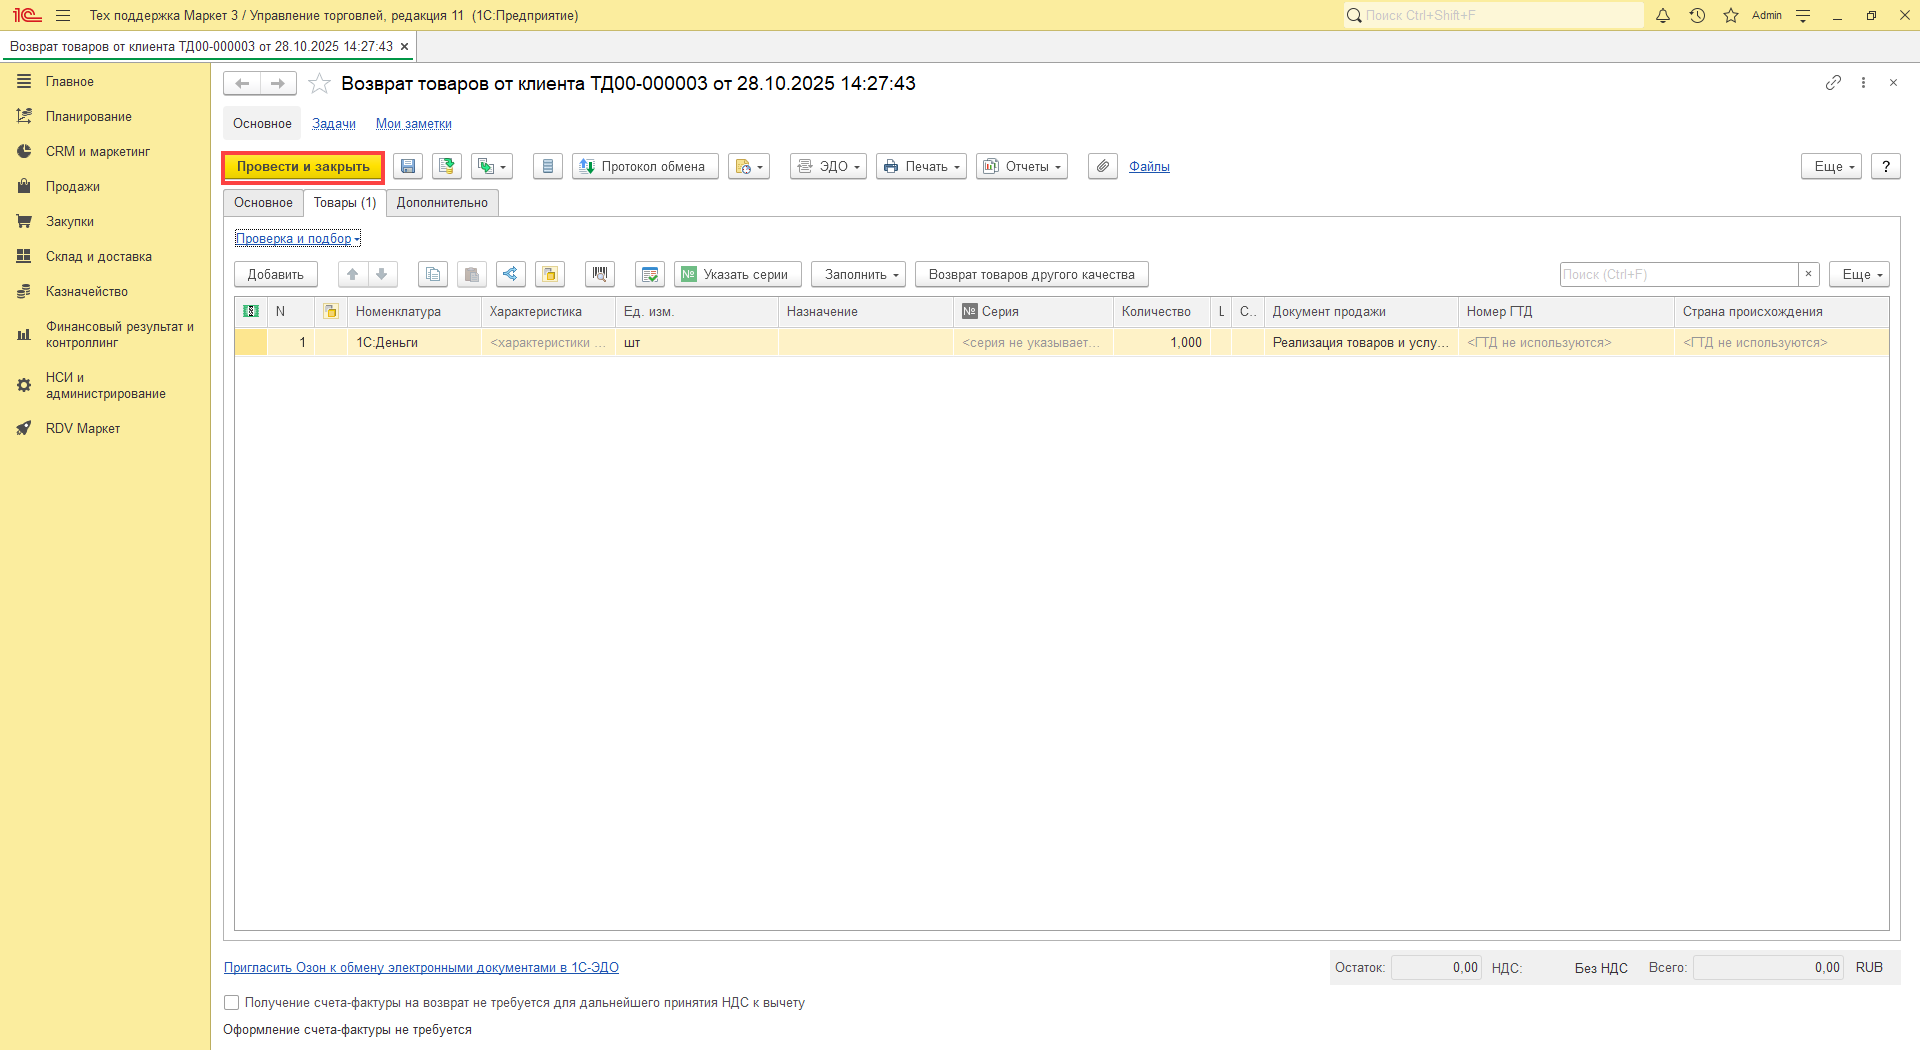
Task: Copy rows with the copy icon
Action: [x=433, y=274]
